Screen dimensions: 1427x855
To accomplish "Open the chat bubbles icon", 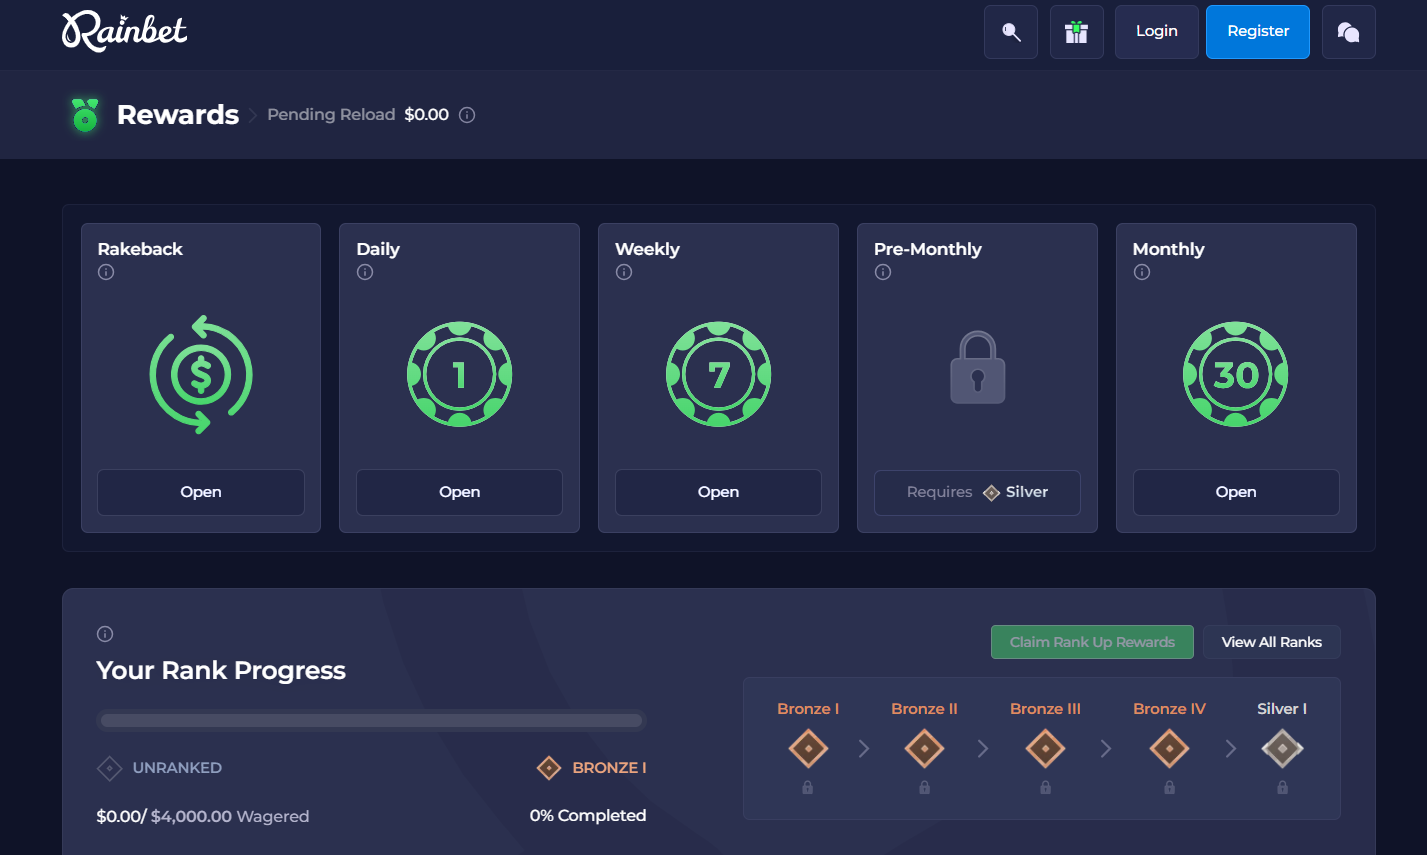I will pos(1349,32).
